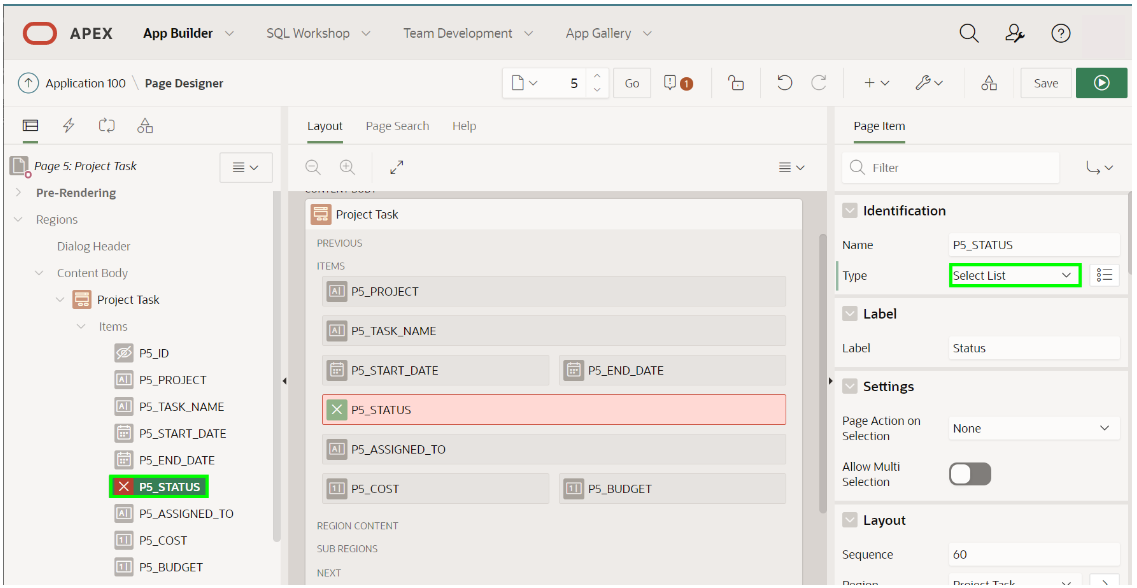Click the Sequence field showing 60
The width and height of the screenshot is (1137, 588).
pos(1034,555)
